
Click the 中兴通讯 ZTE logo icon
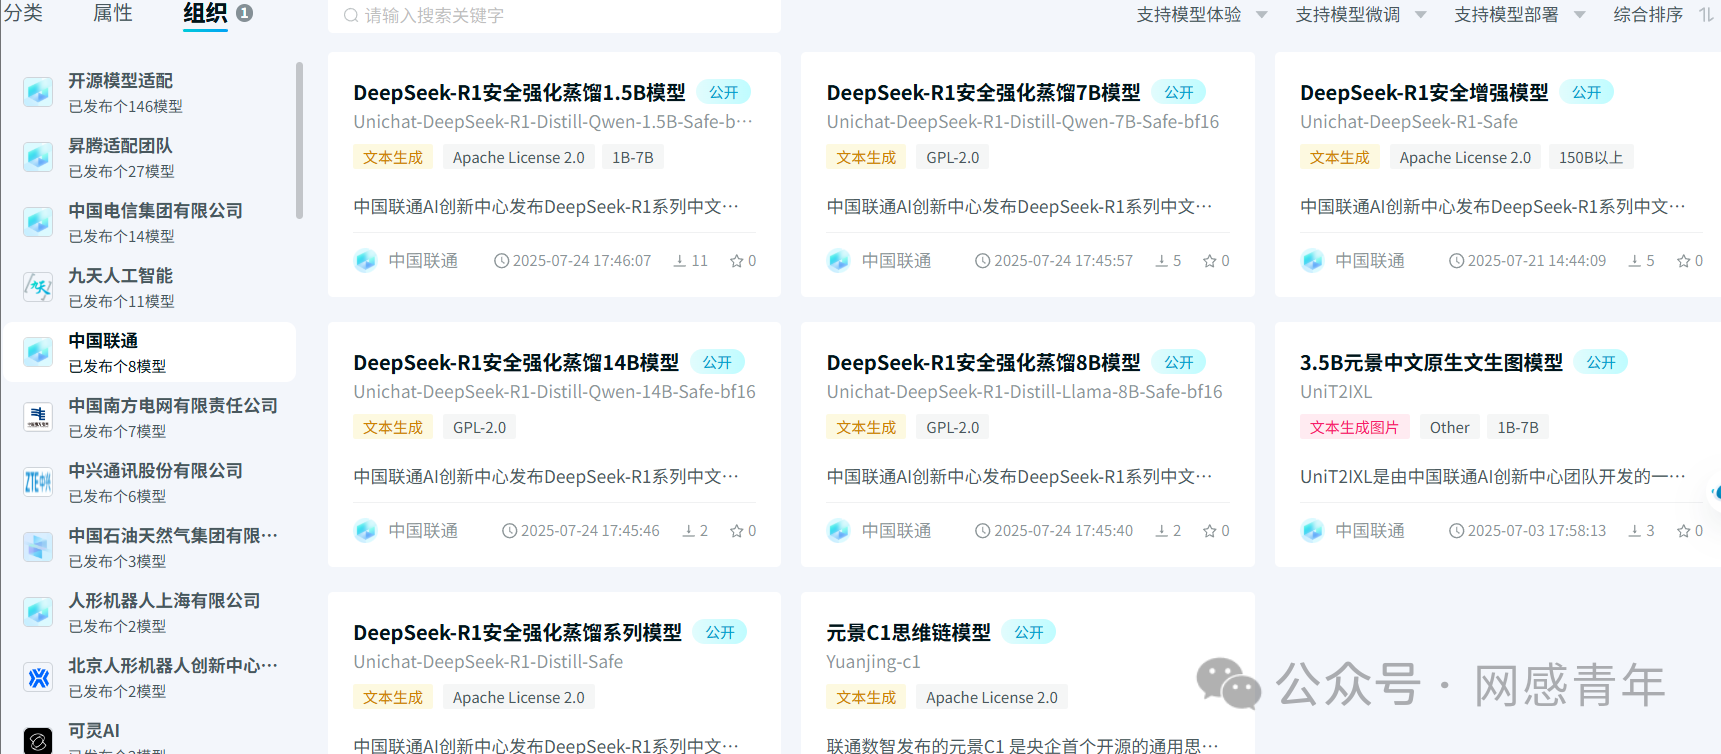pos(38,482)
